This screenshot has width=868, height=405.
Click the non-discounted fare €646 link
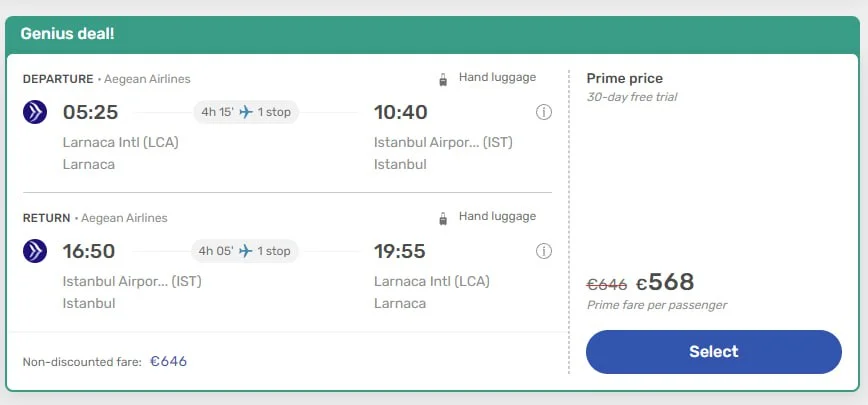tap(168, 361)
